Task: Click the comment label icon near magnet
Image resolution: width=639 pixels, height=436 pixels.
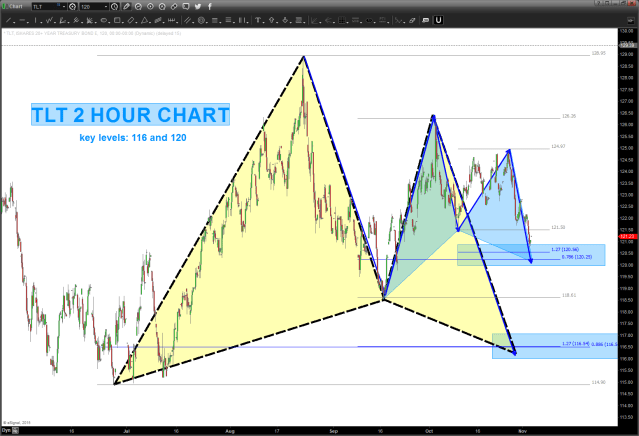Action: click(425, 20)
